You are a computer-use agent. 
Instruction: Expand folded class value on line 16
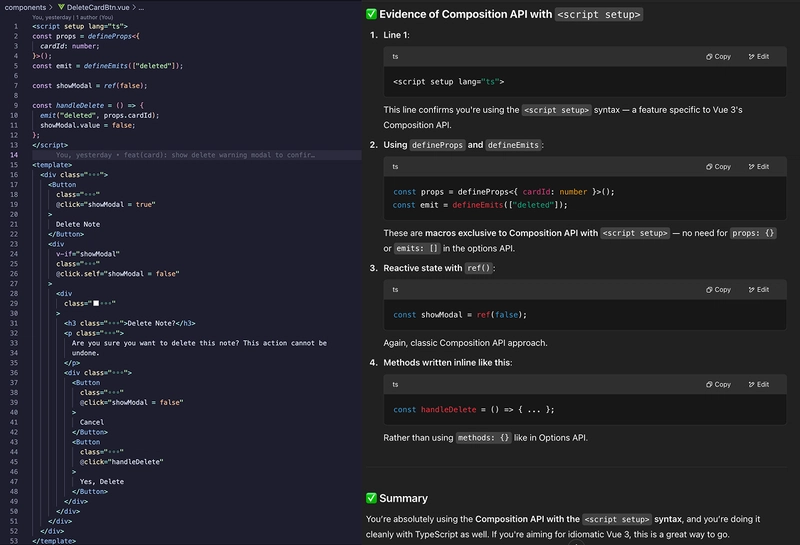(92, 175)
